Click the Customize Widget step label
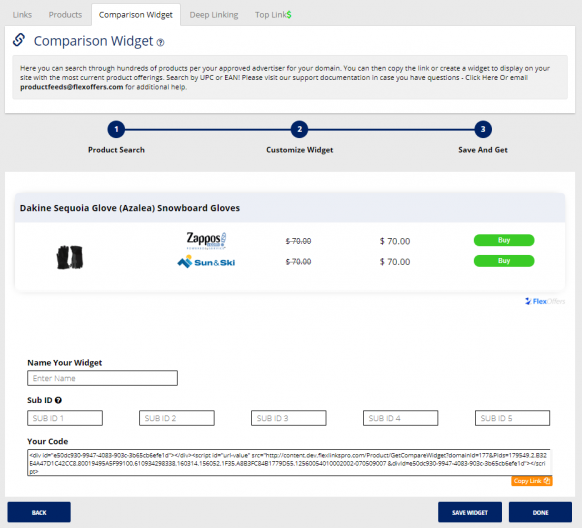Screen dimensions: 582x528 [300, 150]
